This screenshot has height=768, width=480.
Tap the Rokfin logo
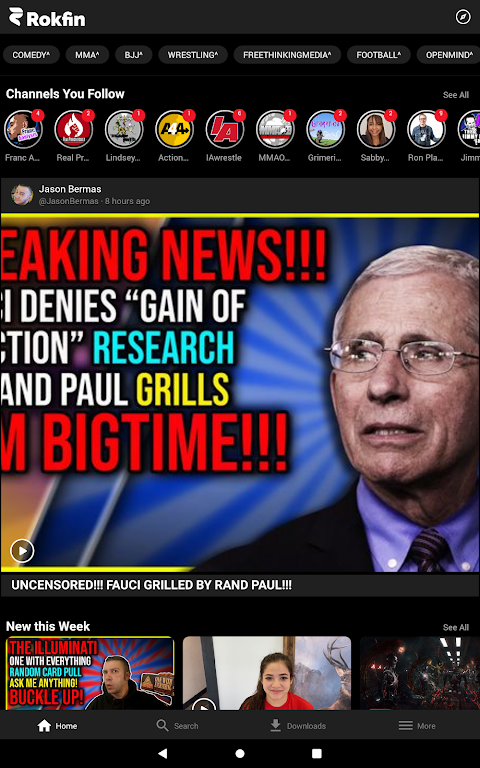click(47, 17)
